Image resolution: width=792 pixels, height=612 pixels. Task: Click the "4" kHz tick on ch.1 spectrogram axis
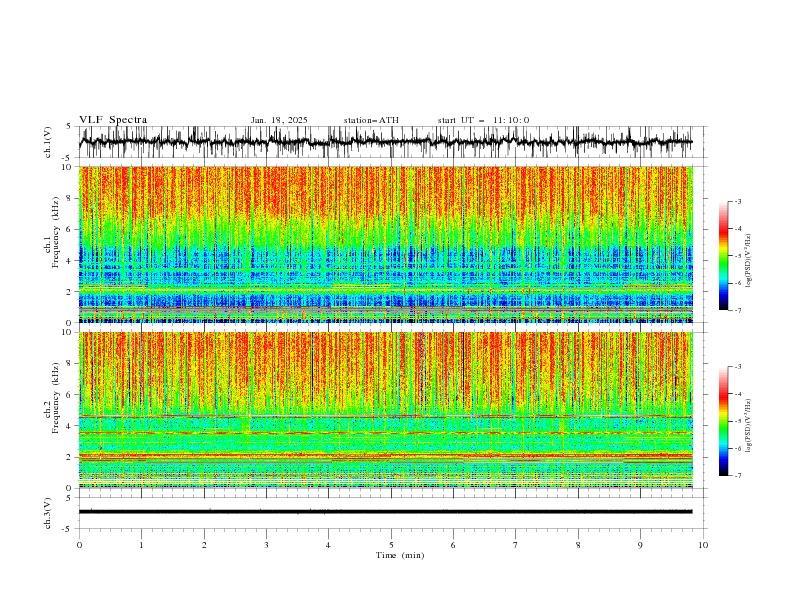70,261
